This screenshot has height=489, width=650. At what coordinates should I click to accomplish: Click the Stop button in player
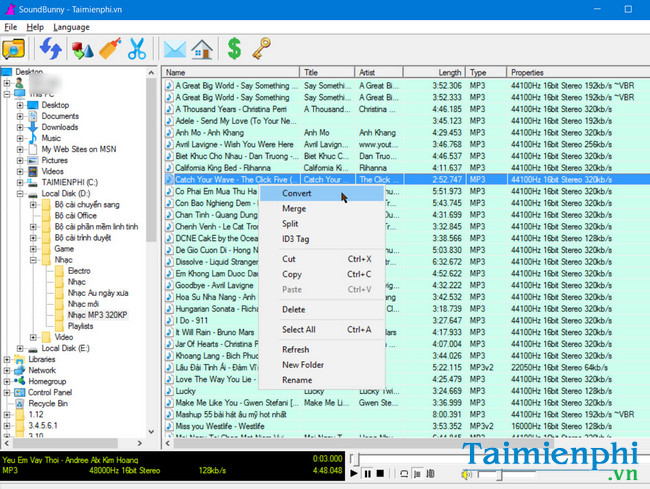pos(380,473)
